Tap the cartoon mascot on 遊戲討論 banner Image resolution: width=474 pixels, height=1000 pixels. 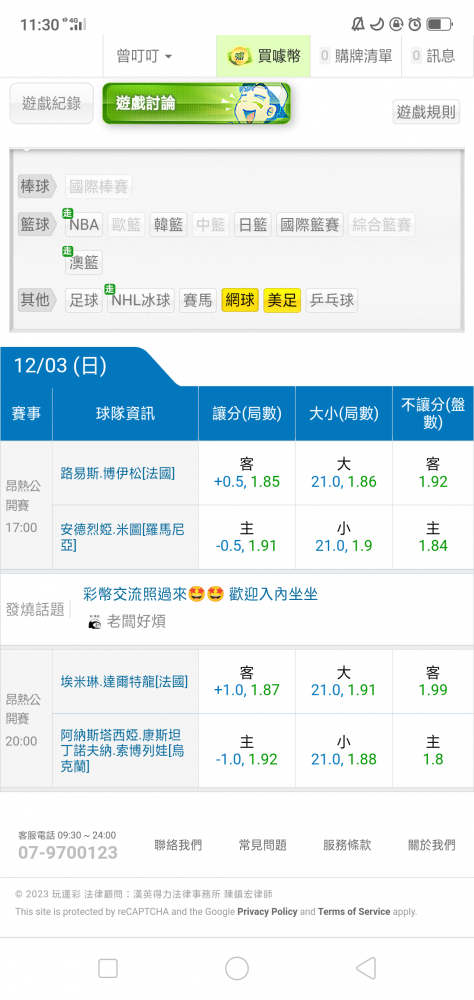254,103
